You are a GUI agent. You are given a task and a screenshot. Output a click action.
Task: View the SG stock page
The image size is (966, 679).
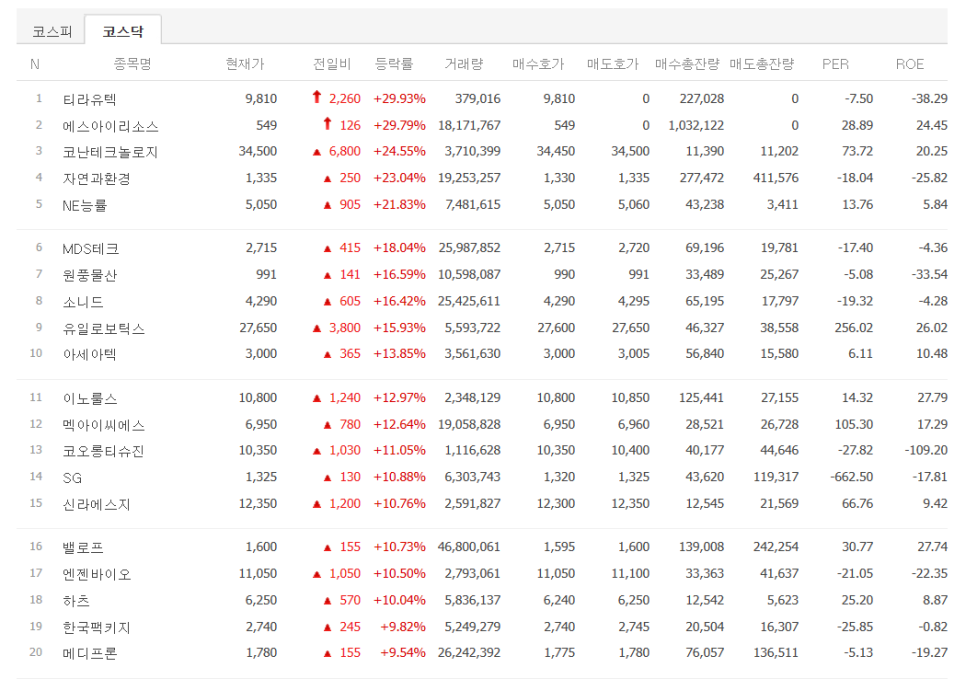(72, 478)
